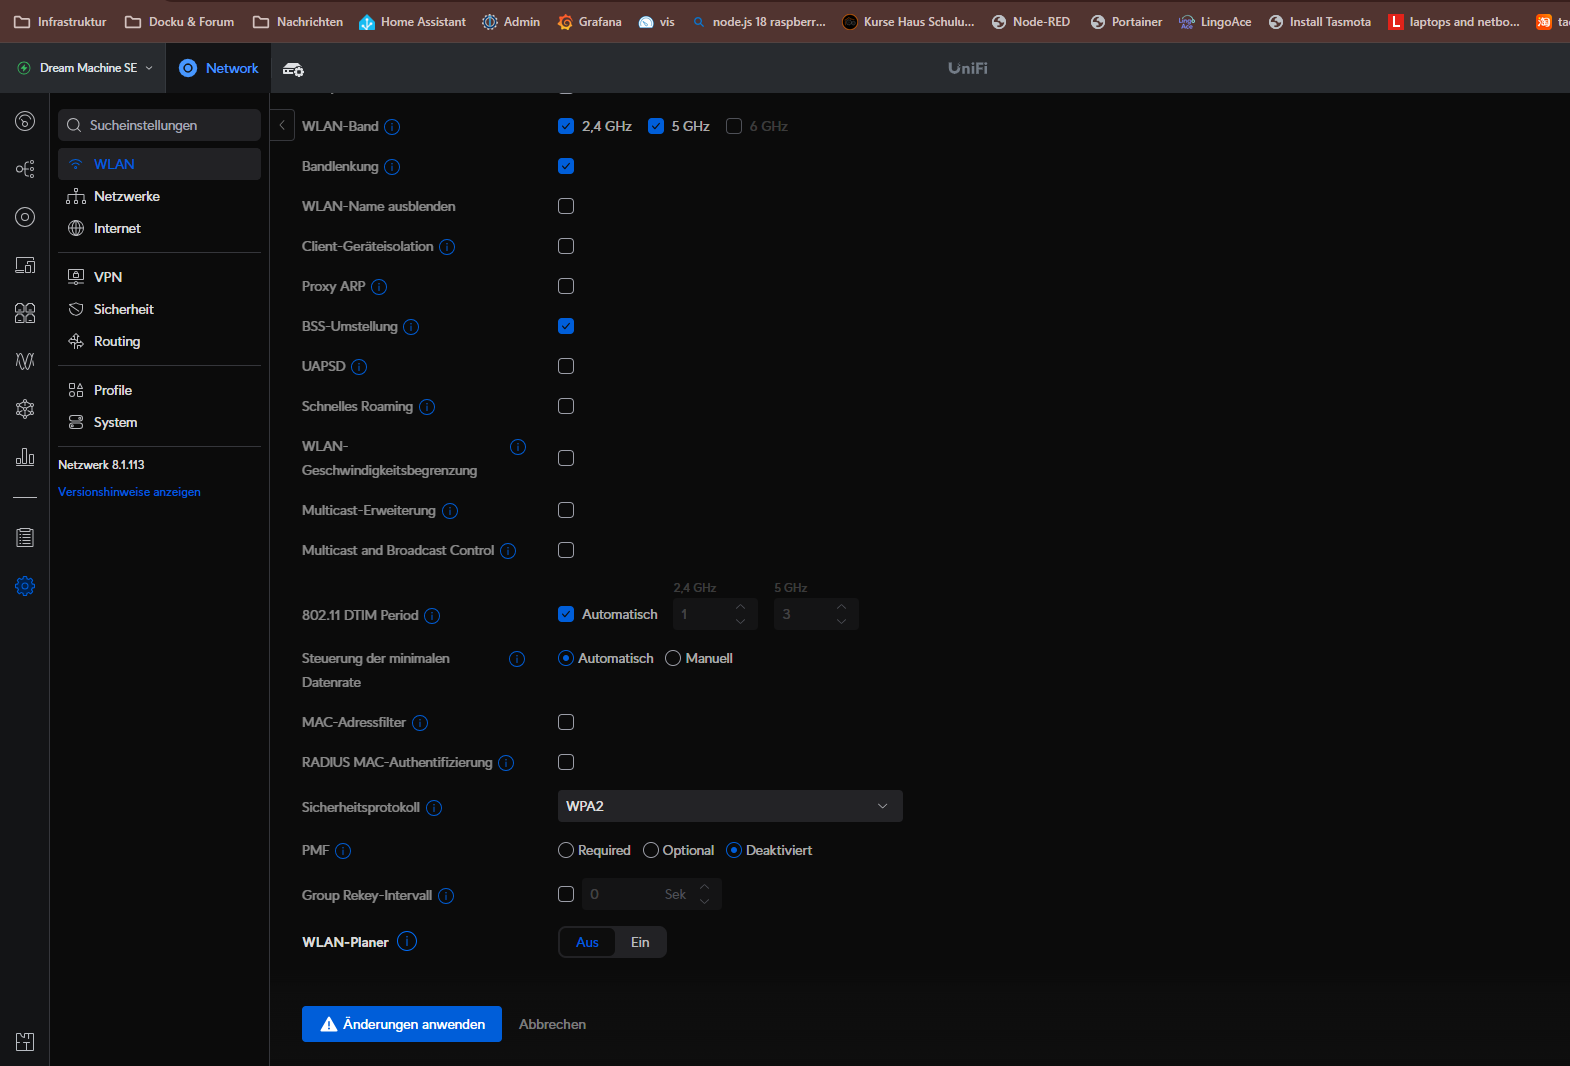1570x1066 pixels.
Task: Show info for Group Rekey-Intervall
Action: [x=446, y=896]
